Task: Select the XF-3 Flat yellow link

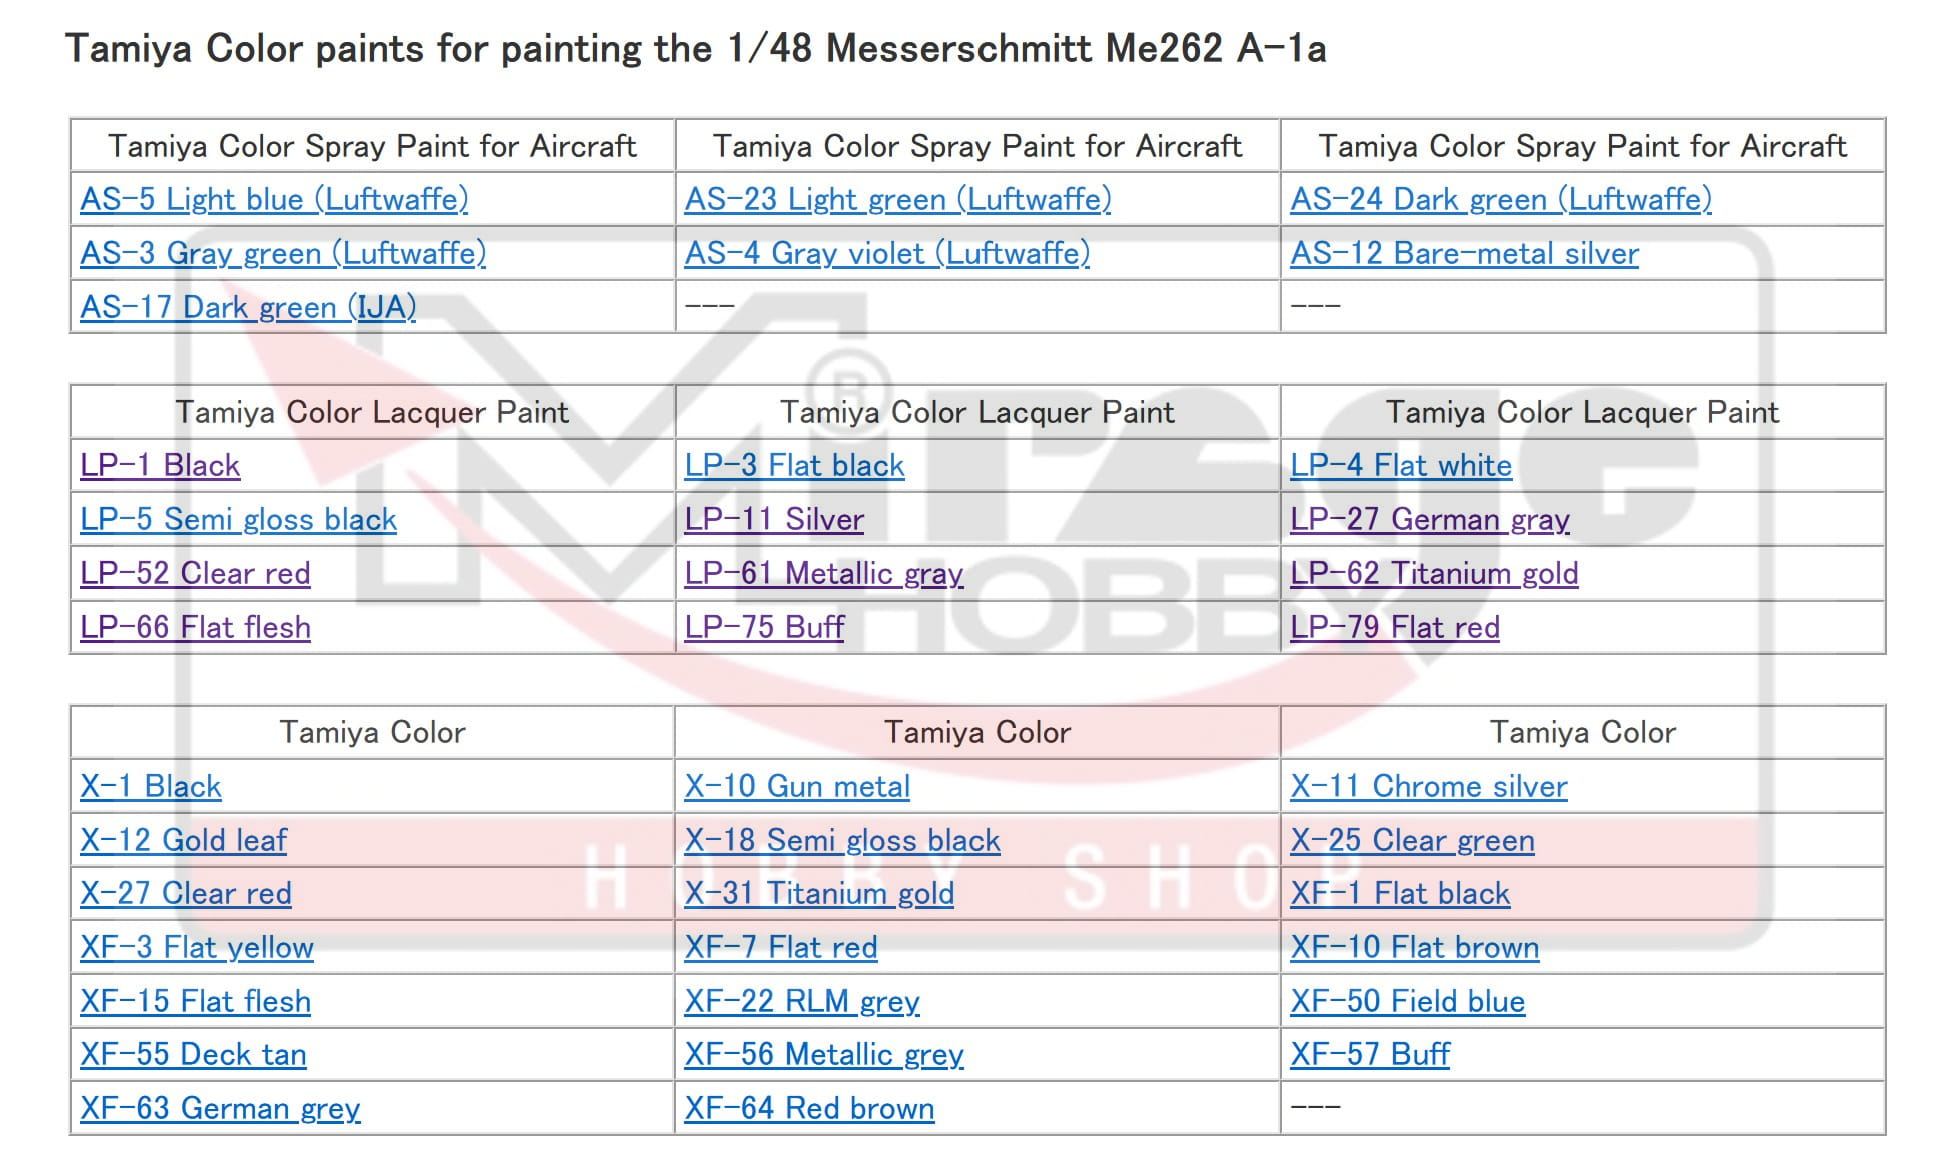Action: pos(197,948)
